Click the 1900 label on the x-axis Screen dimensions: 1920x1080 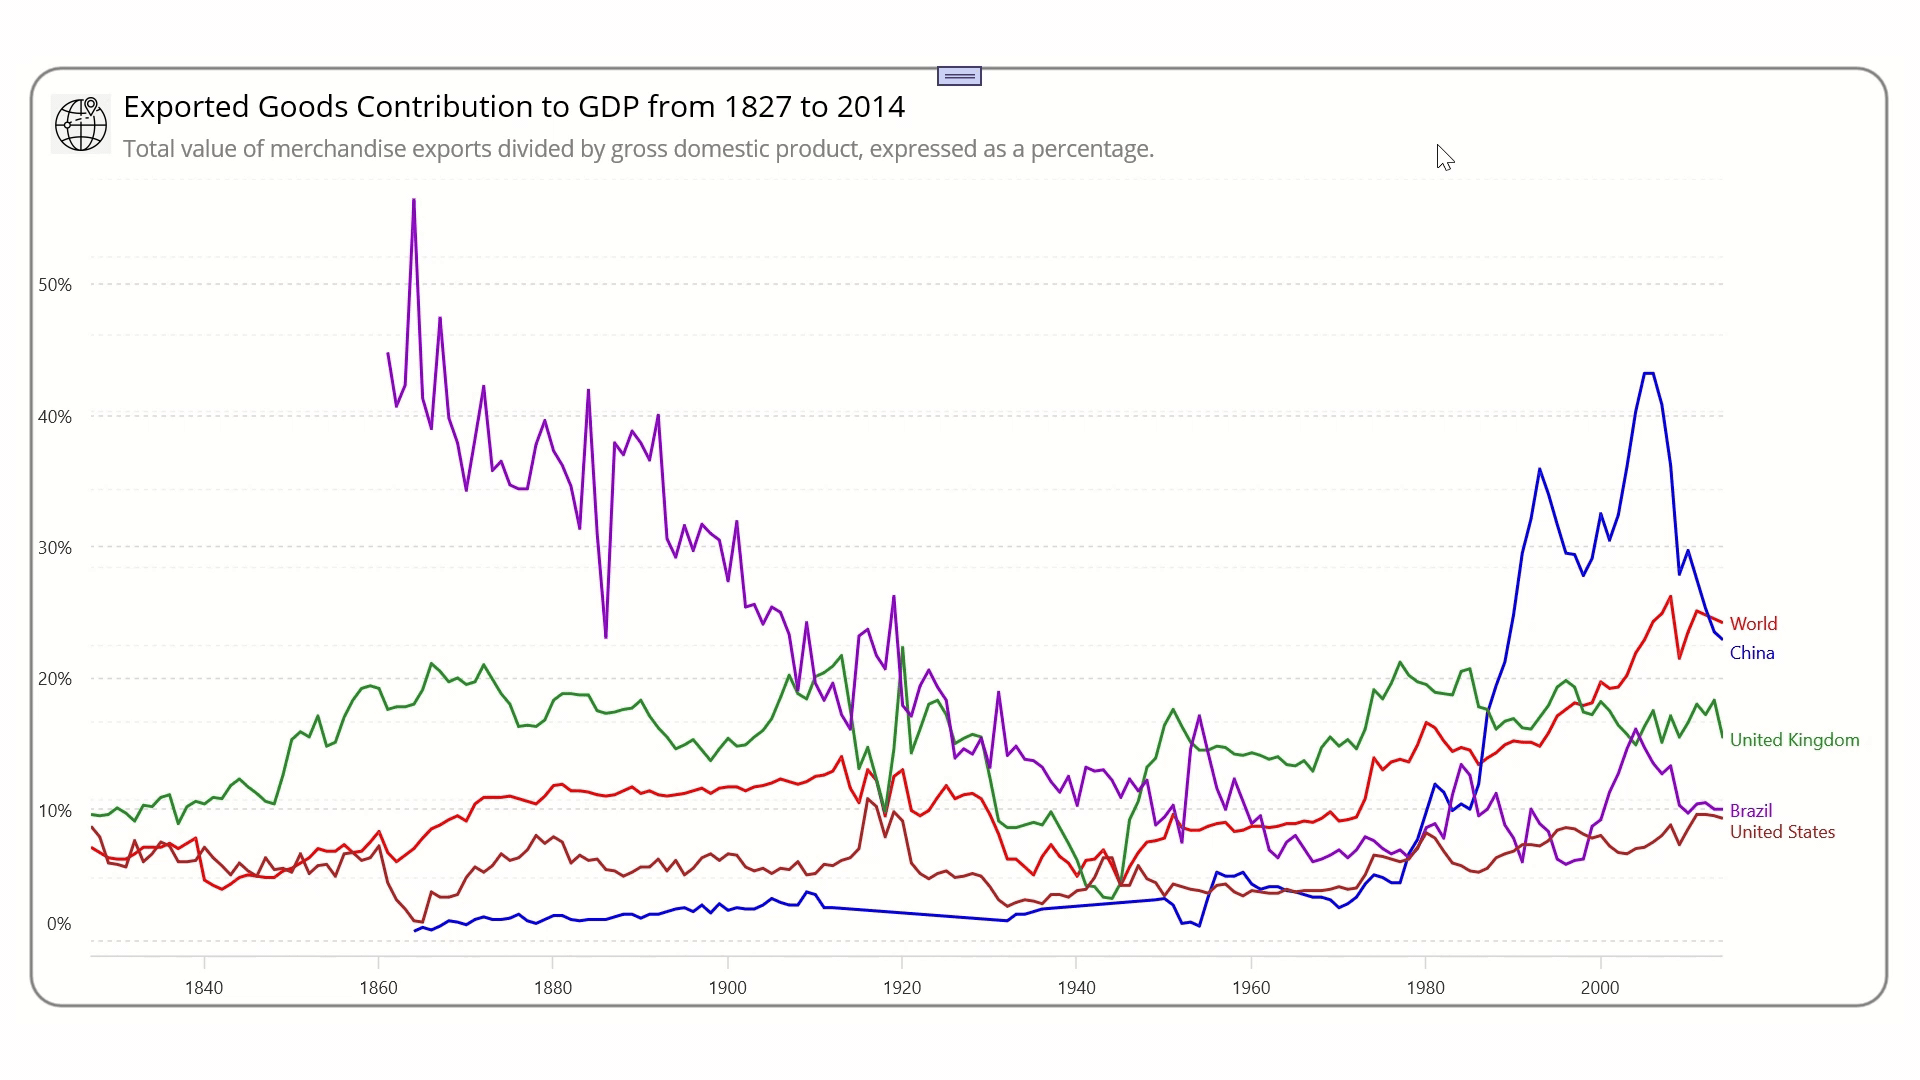tap(727, 988)
